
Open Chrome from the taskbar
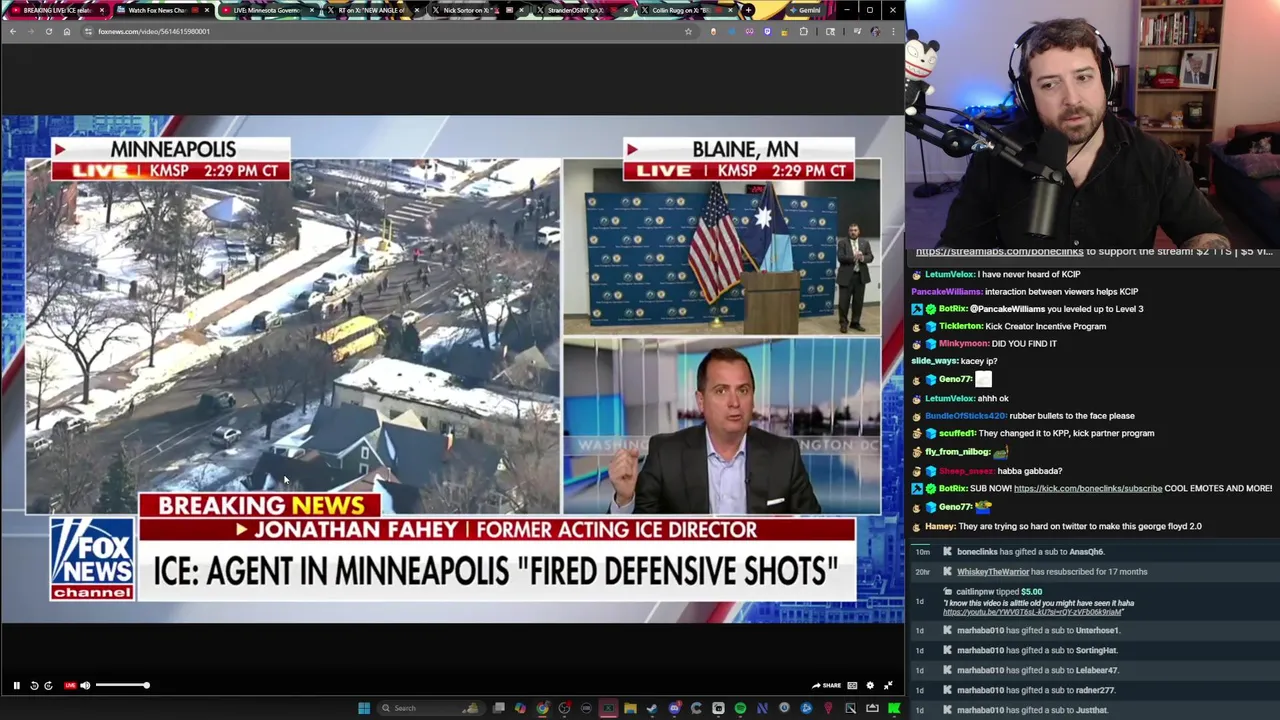[543, 708]
